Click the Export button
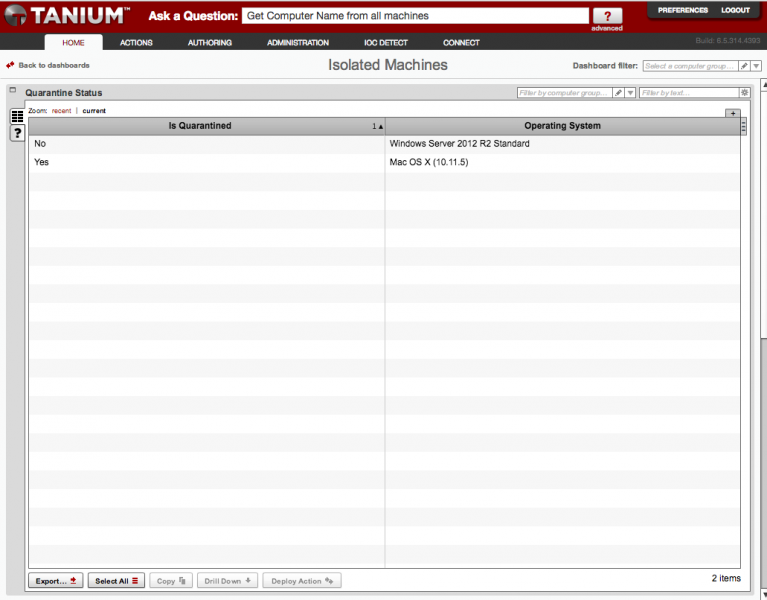Screen dimensions: 767x600 click(56, 581)
